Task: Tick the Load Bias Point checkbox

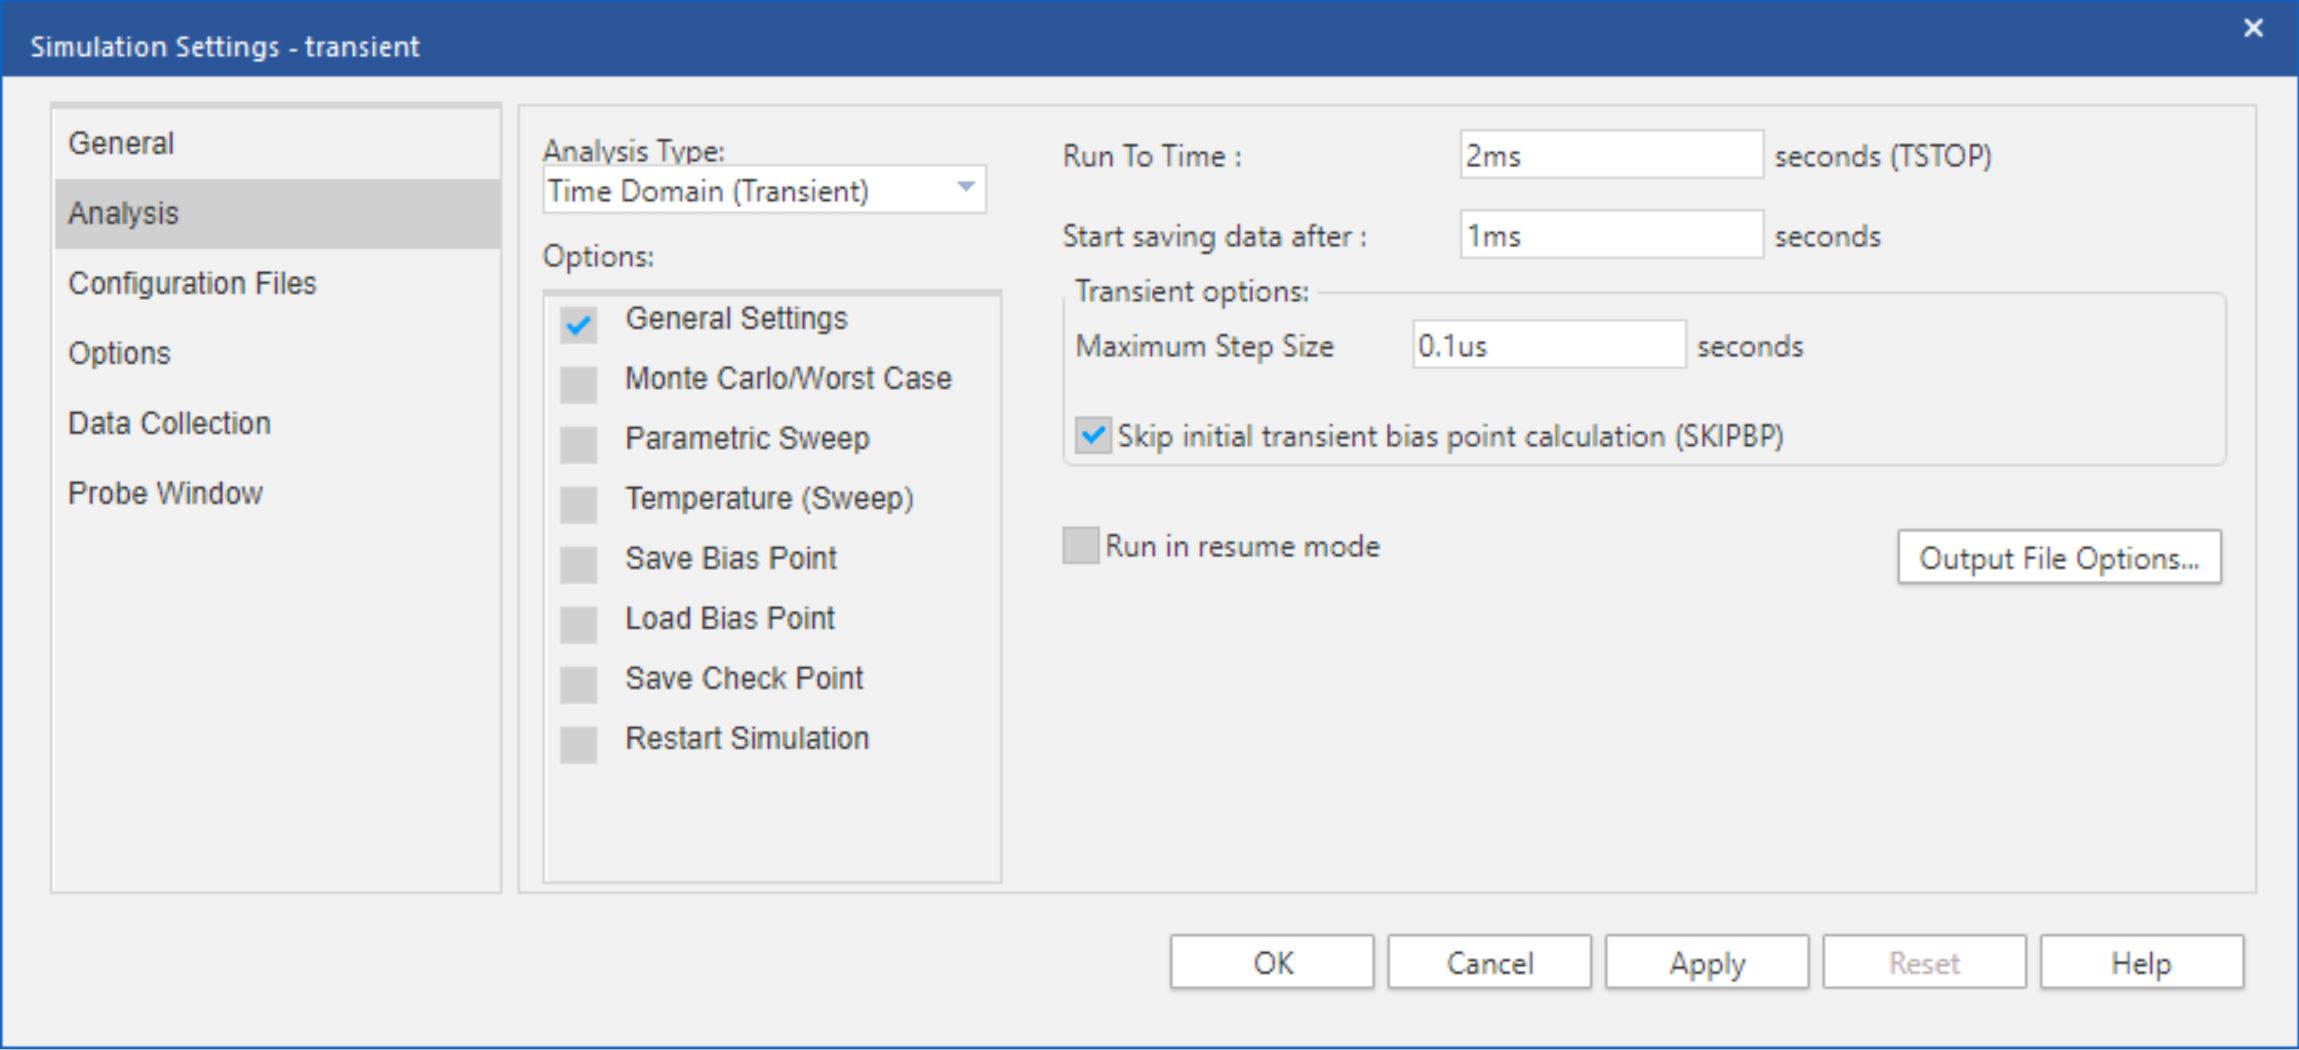Action: [578, 624]
